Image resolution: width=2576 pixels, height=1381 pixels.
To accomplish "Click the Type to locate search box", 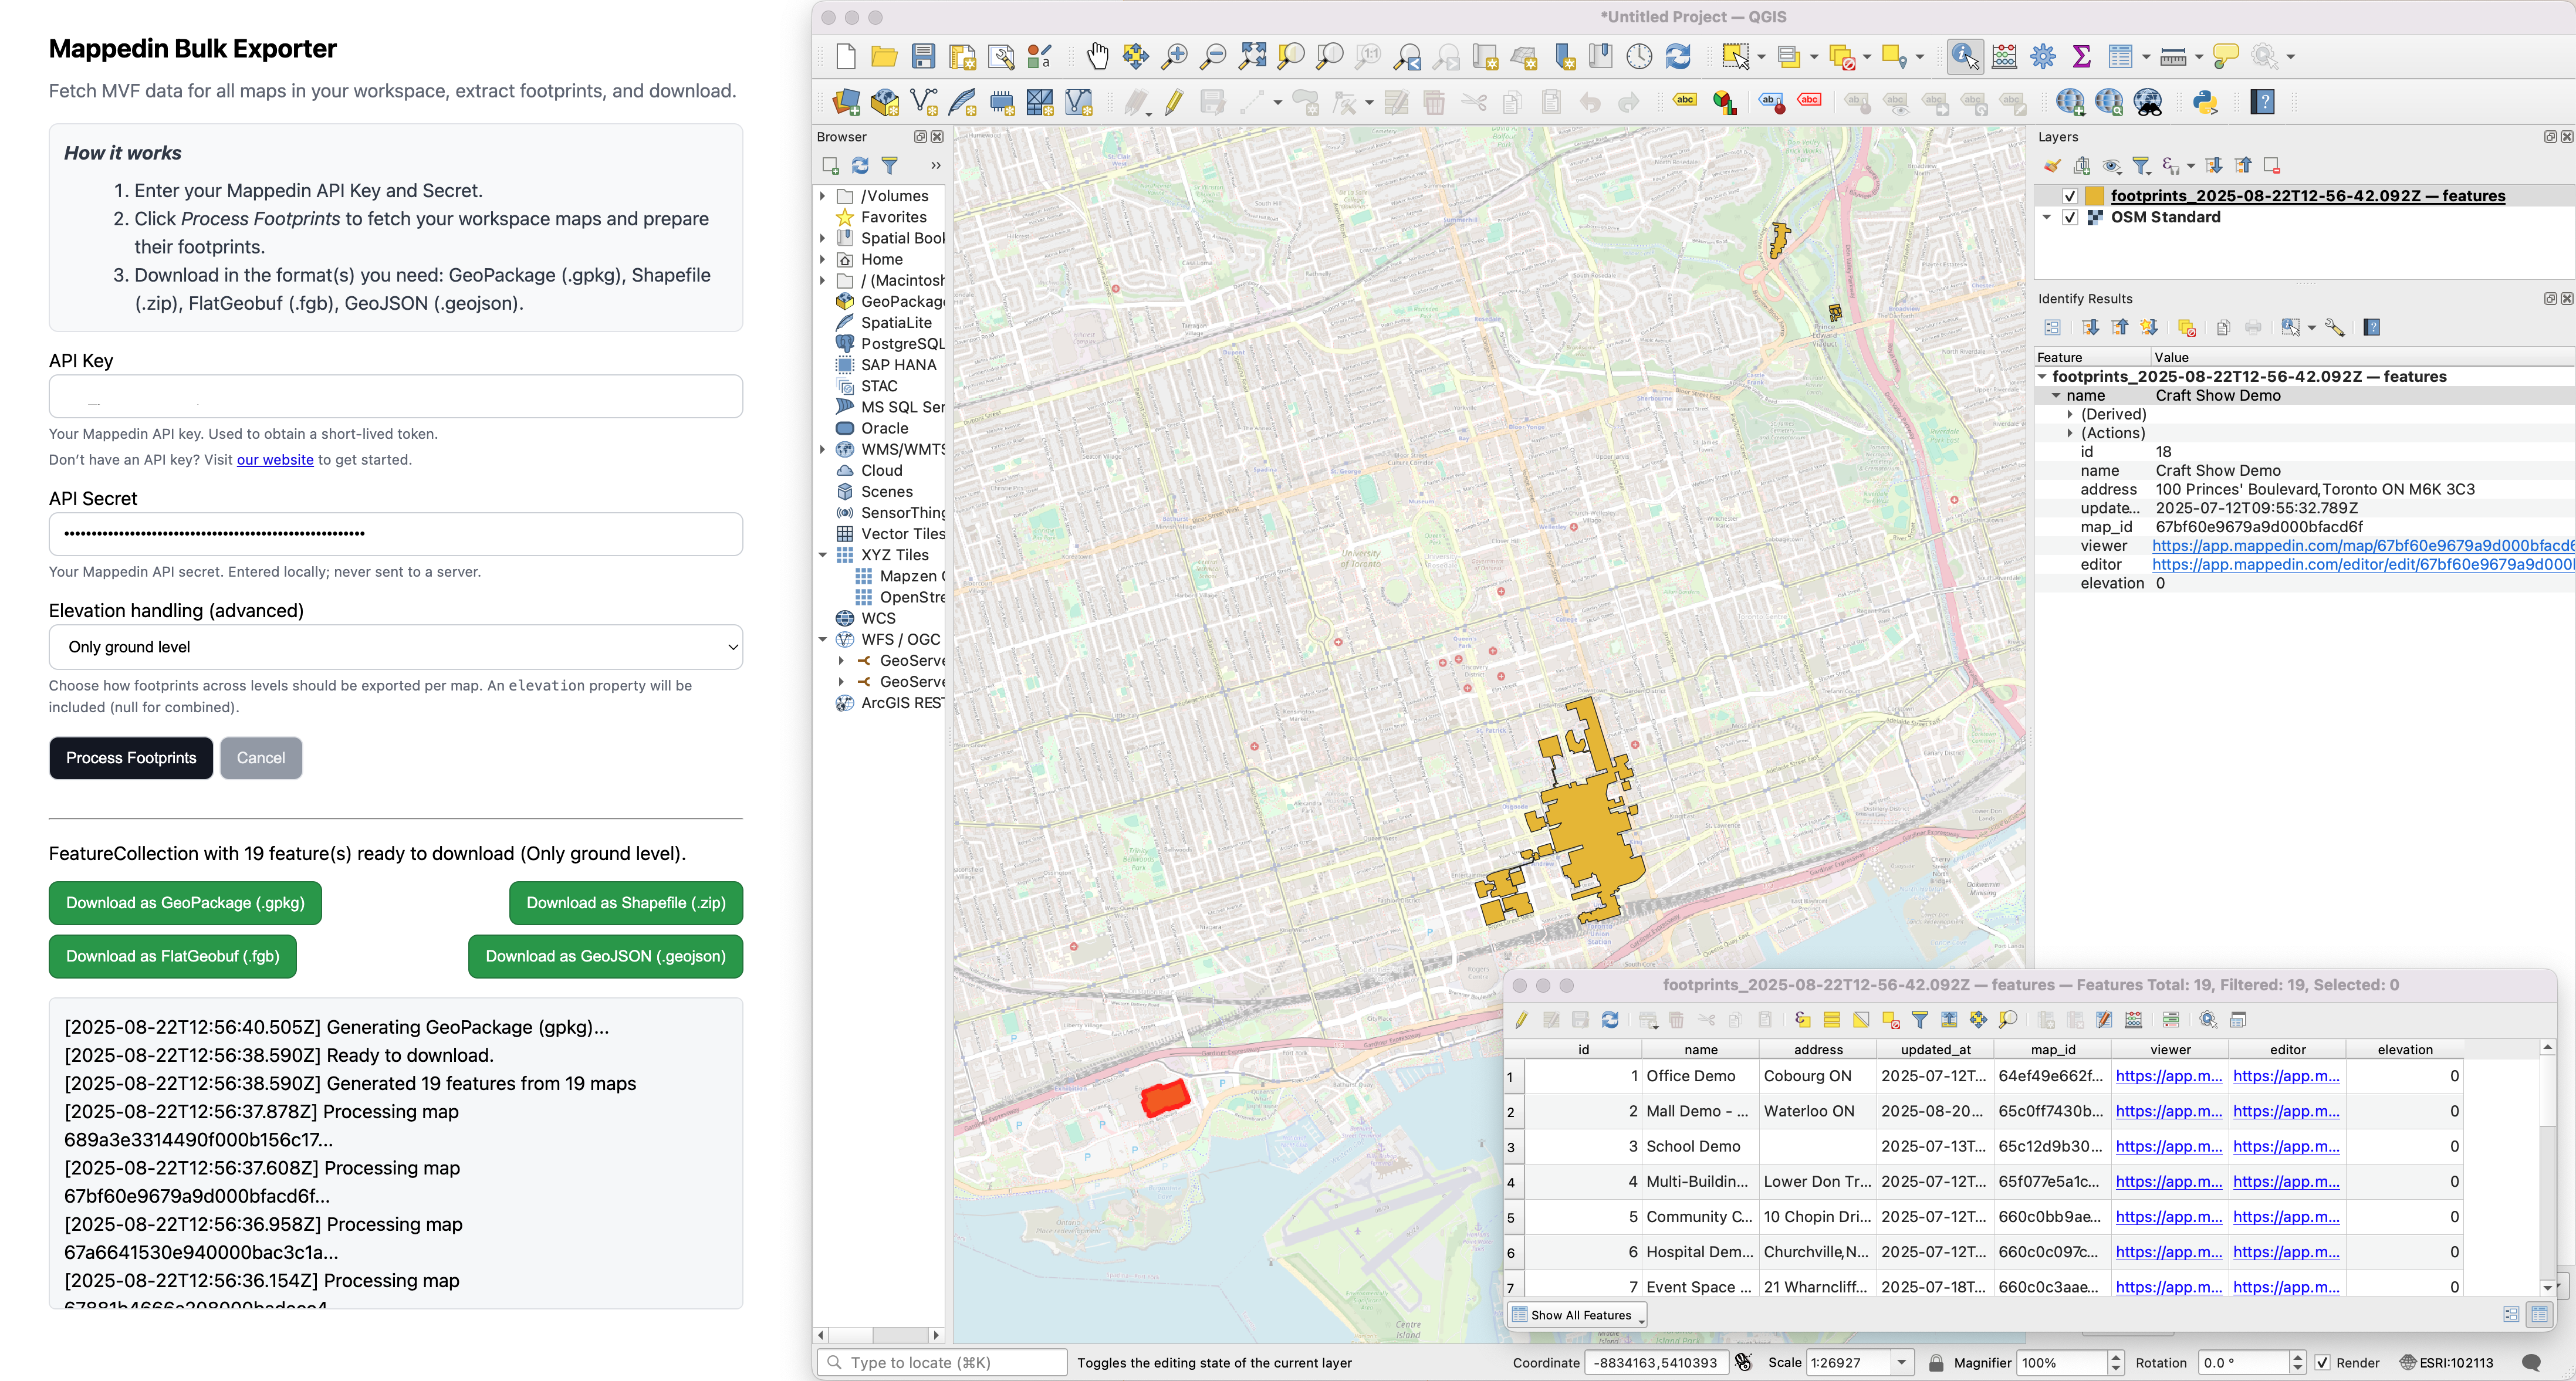I will 942,1363.
